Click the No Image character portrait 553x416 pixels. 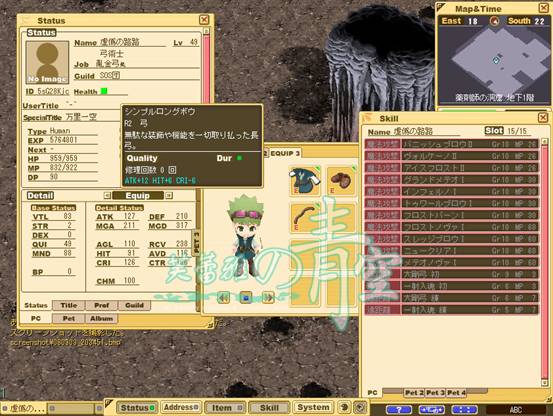(x=47, y=62)
